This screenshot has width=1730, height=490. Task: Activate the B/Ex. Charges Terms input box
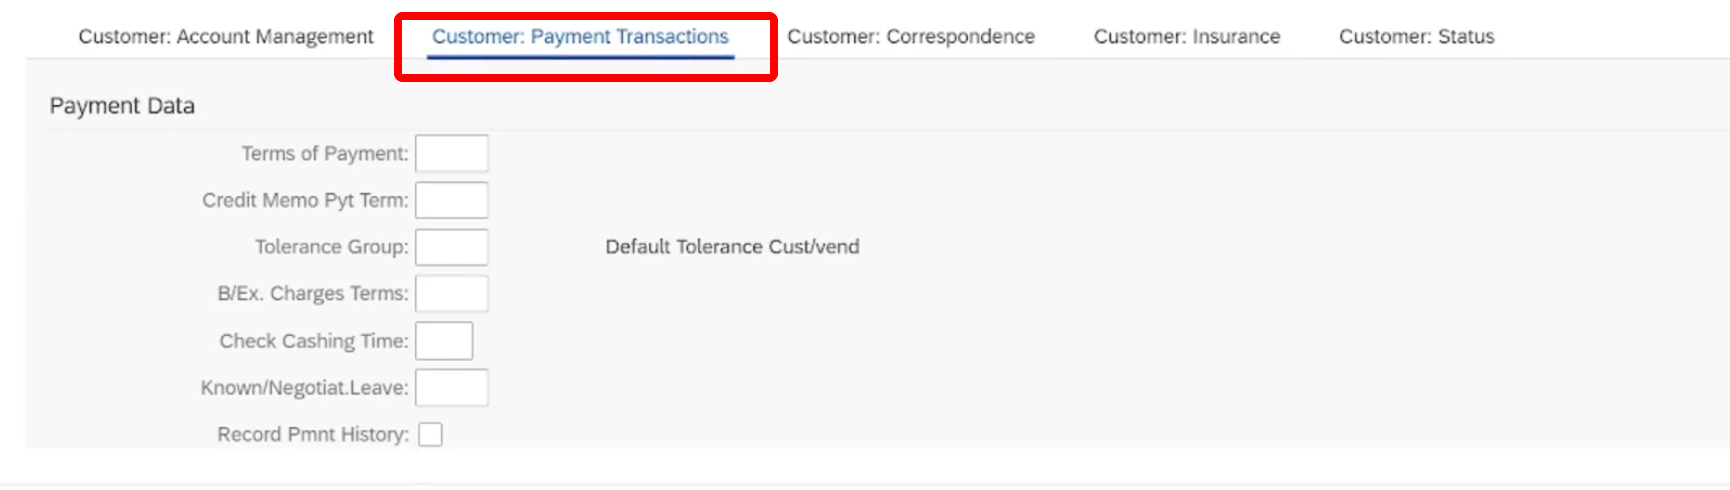(x=452, y=294)
